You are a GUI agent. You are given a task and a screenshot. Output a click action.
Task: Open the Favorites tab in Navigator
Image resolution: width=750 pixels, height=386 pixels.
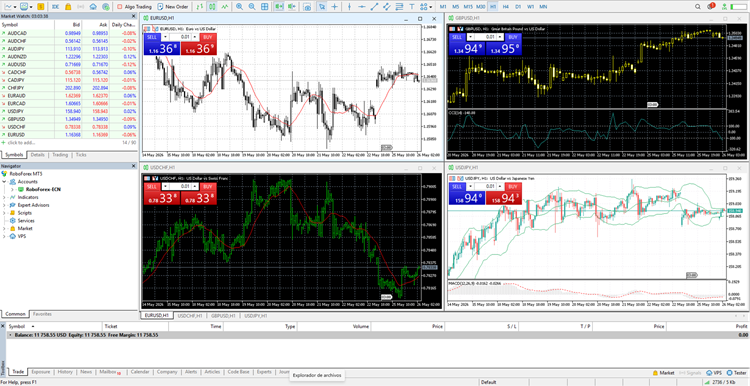pyautogui.click(x=42, y=314)
